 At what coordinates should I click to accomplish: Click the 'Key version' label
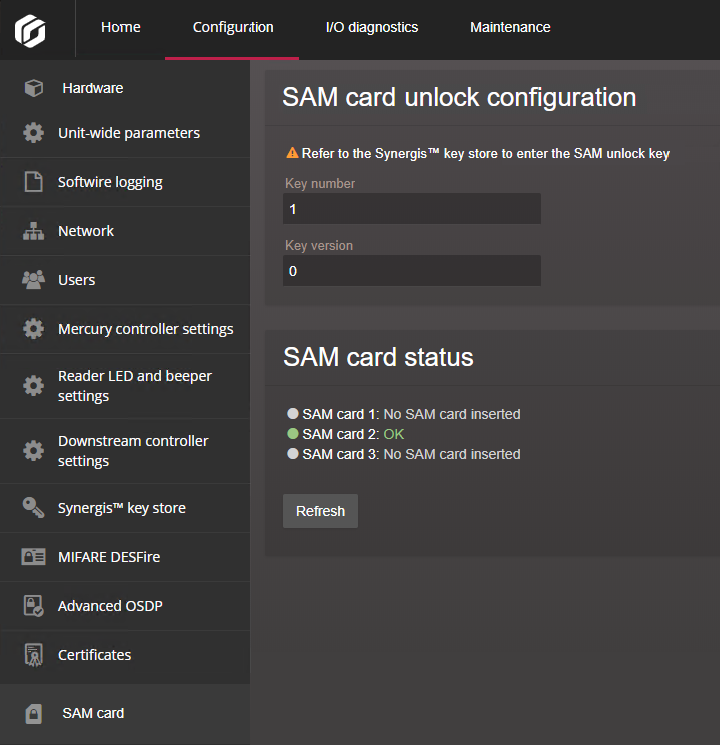[x=319, y=245]
